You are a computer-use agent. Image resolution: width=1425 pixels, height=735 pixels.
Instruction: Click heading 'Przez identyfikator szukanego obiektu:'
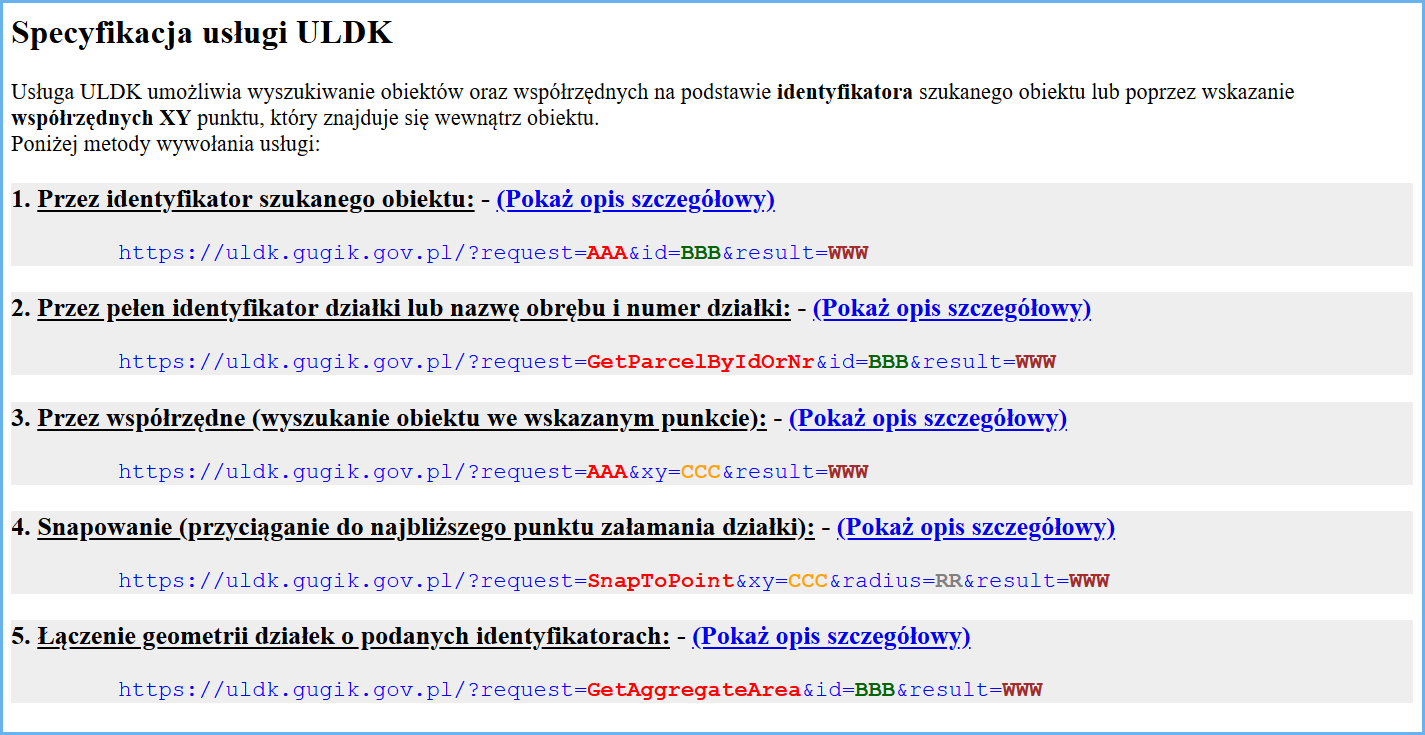[x=256, y=199]
